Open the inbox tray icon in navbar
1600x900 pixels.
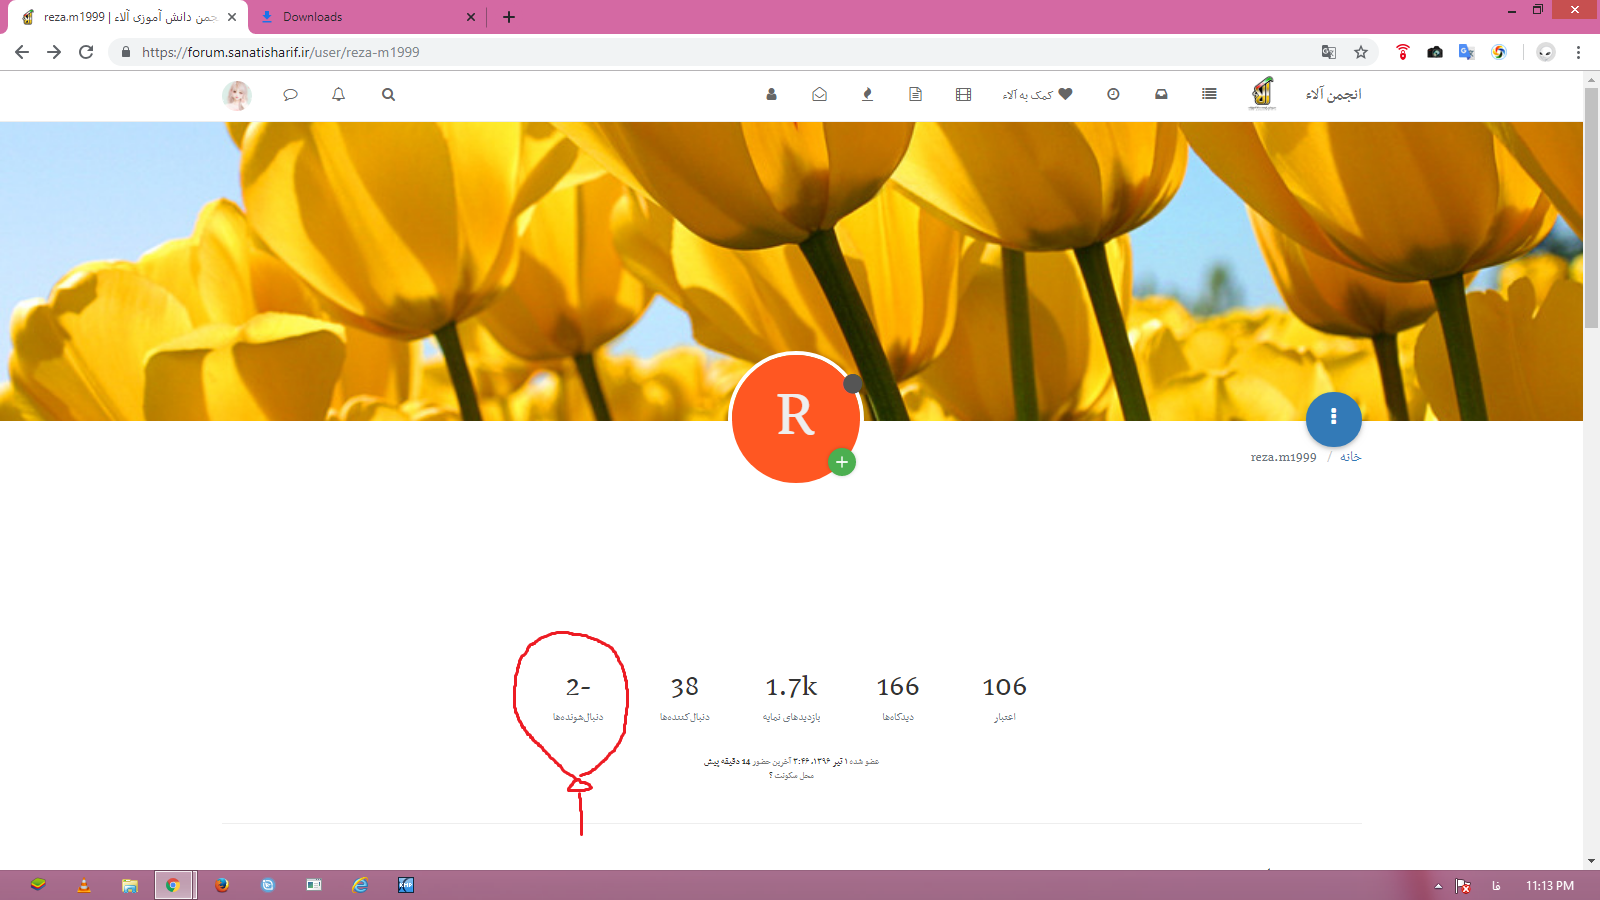(x=1161, y=94)
